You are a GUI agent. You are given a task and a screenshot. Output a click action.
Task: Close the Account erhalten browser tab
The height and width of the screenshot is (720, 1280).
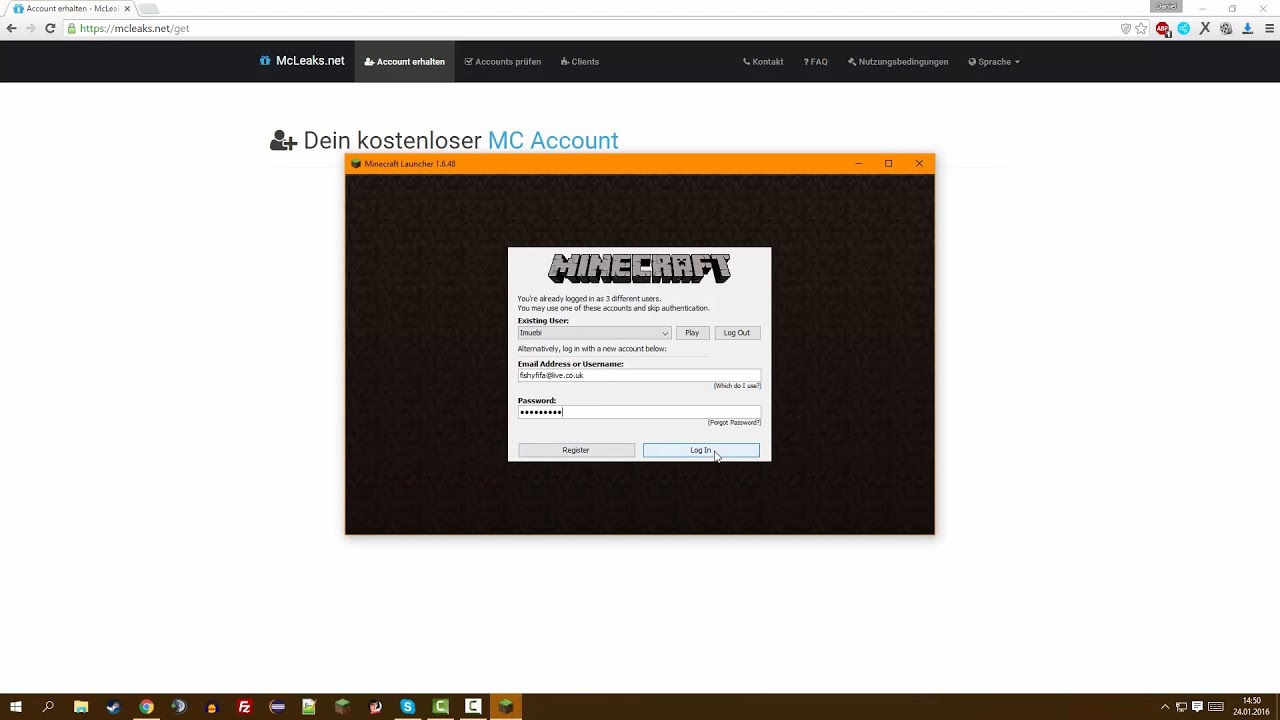(x=127, y=8)
